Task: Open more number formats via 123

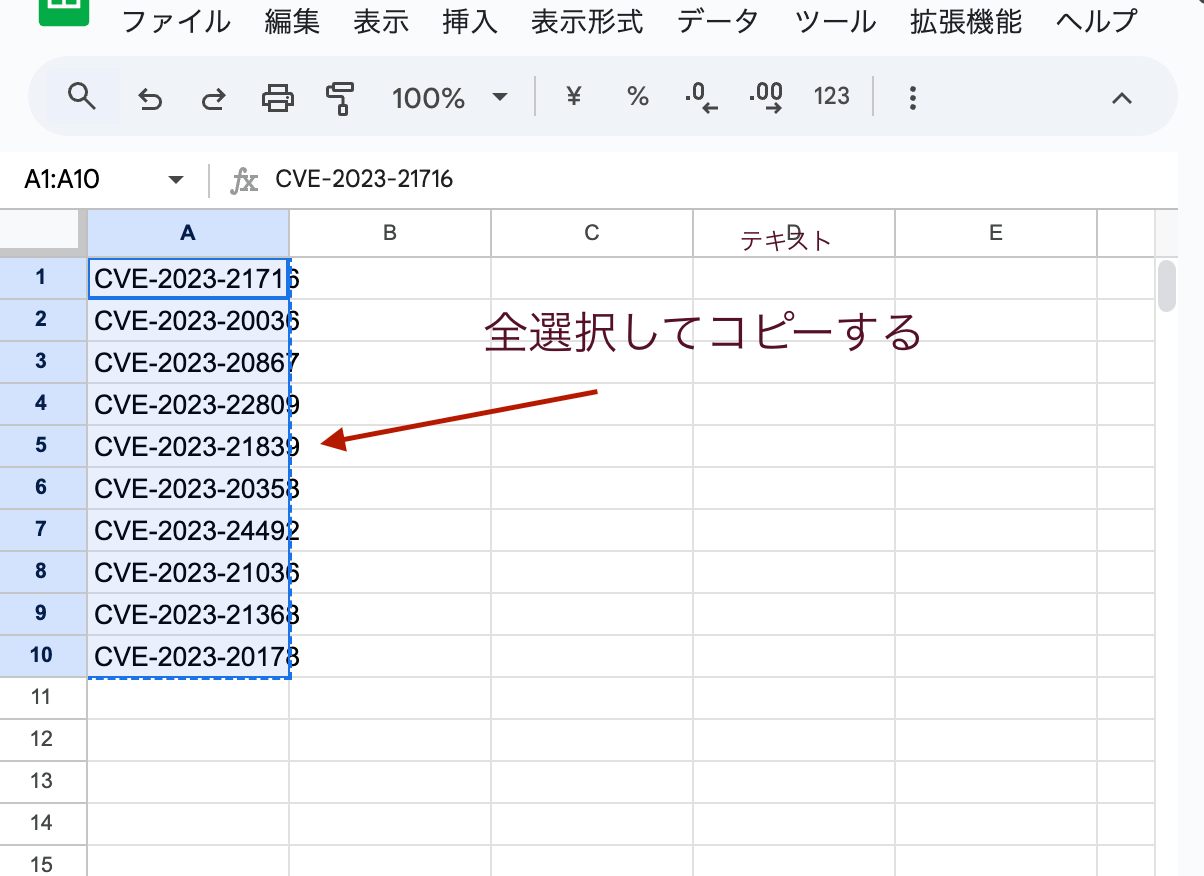Action: (x=831, y=97)
